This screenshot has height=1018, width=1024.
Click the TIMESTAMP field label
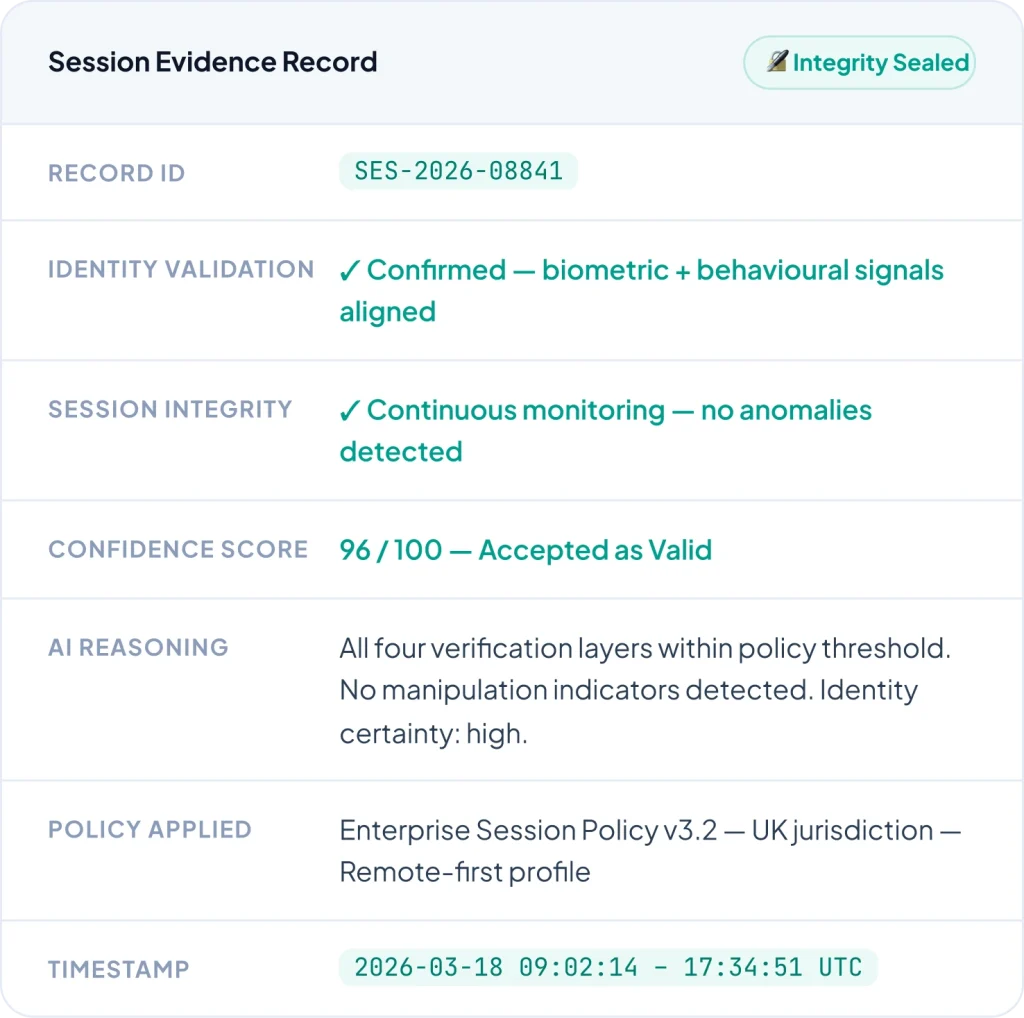(119, 969)
